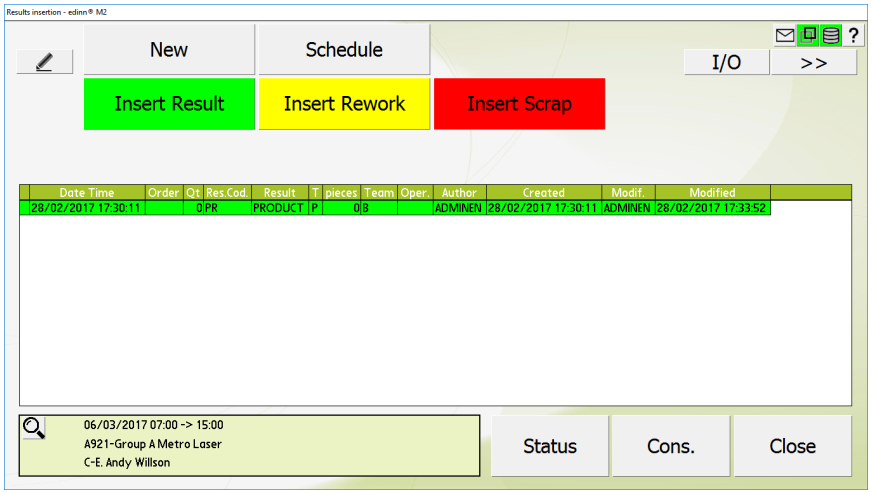
Task: Click the Qt column header
Action: pos(193,193)
